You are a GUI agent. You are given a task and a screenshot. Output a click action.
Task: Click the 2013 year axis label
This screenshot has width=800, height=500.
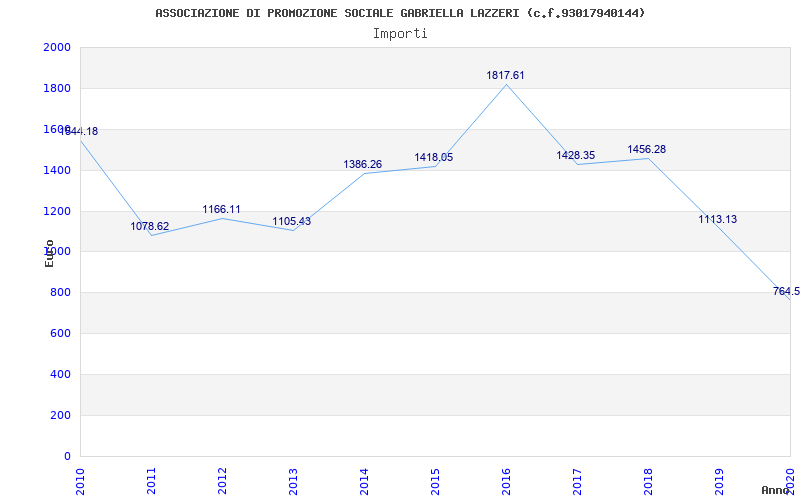pyautogui.click(x=293, y=480)
